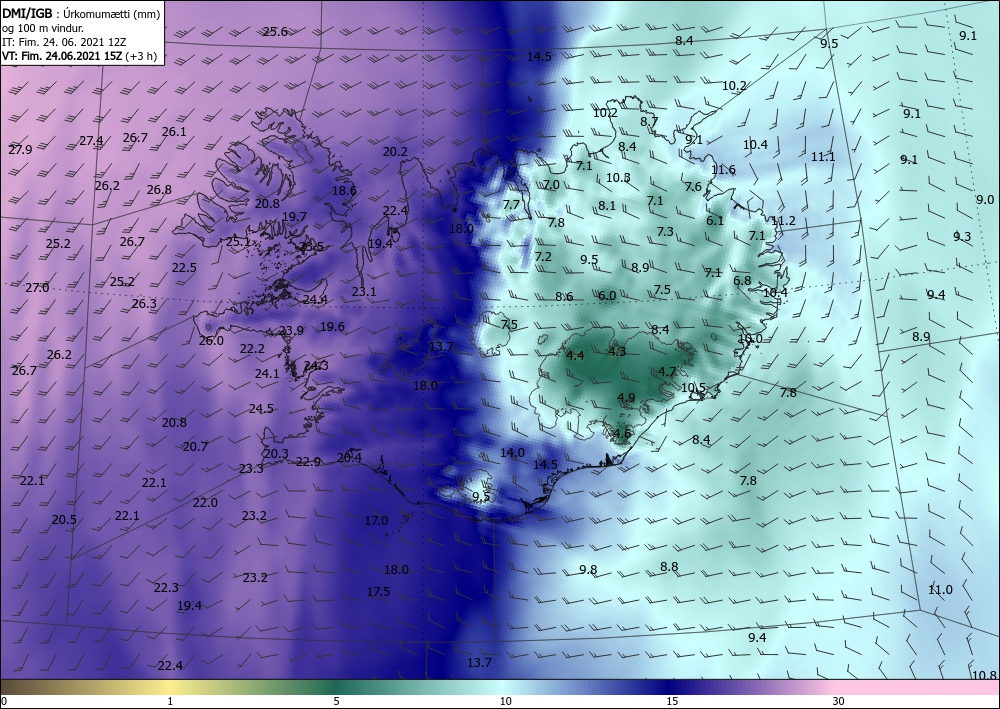Click the value 10.3 on the map
This screenshot has width=1000, height=709.
(618, 177)
